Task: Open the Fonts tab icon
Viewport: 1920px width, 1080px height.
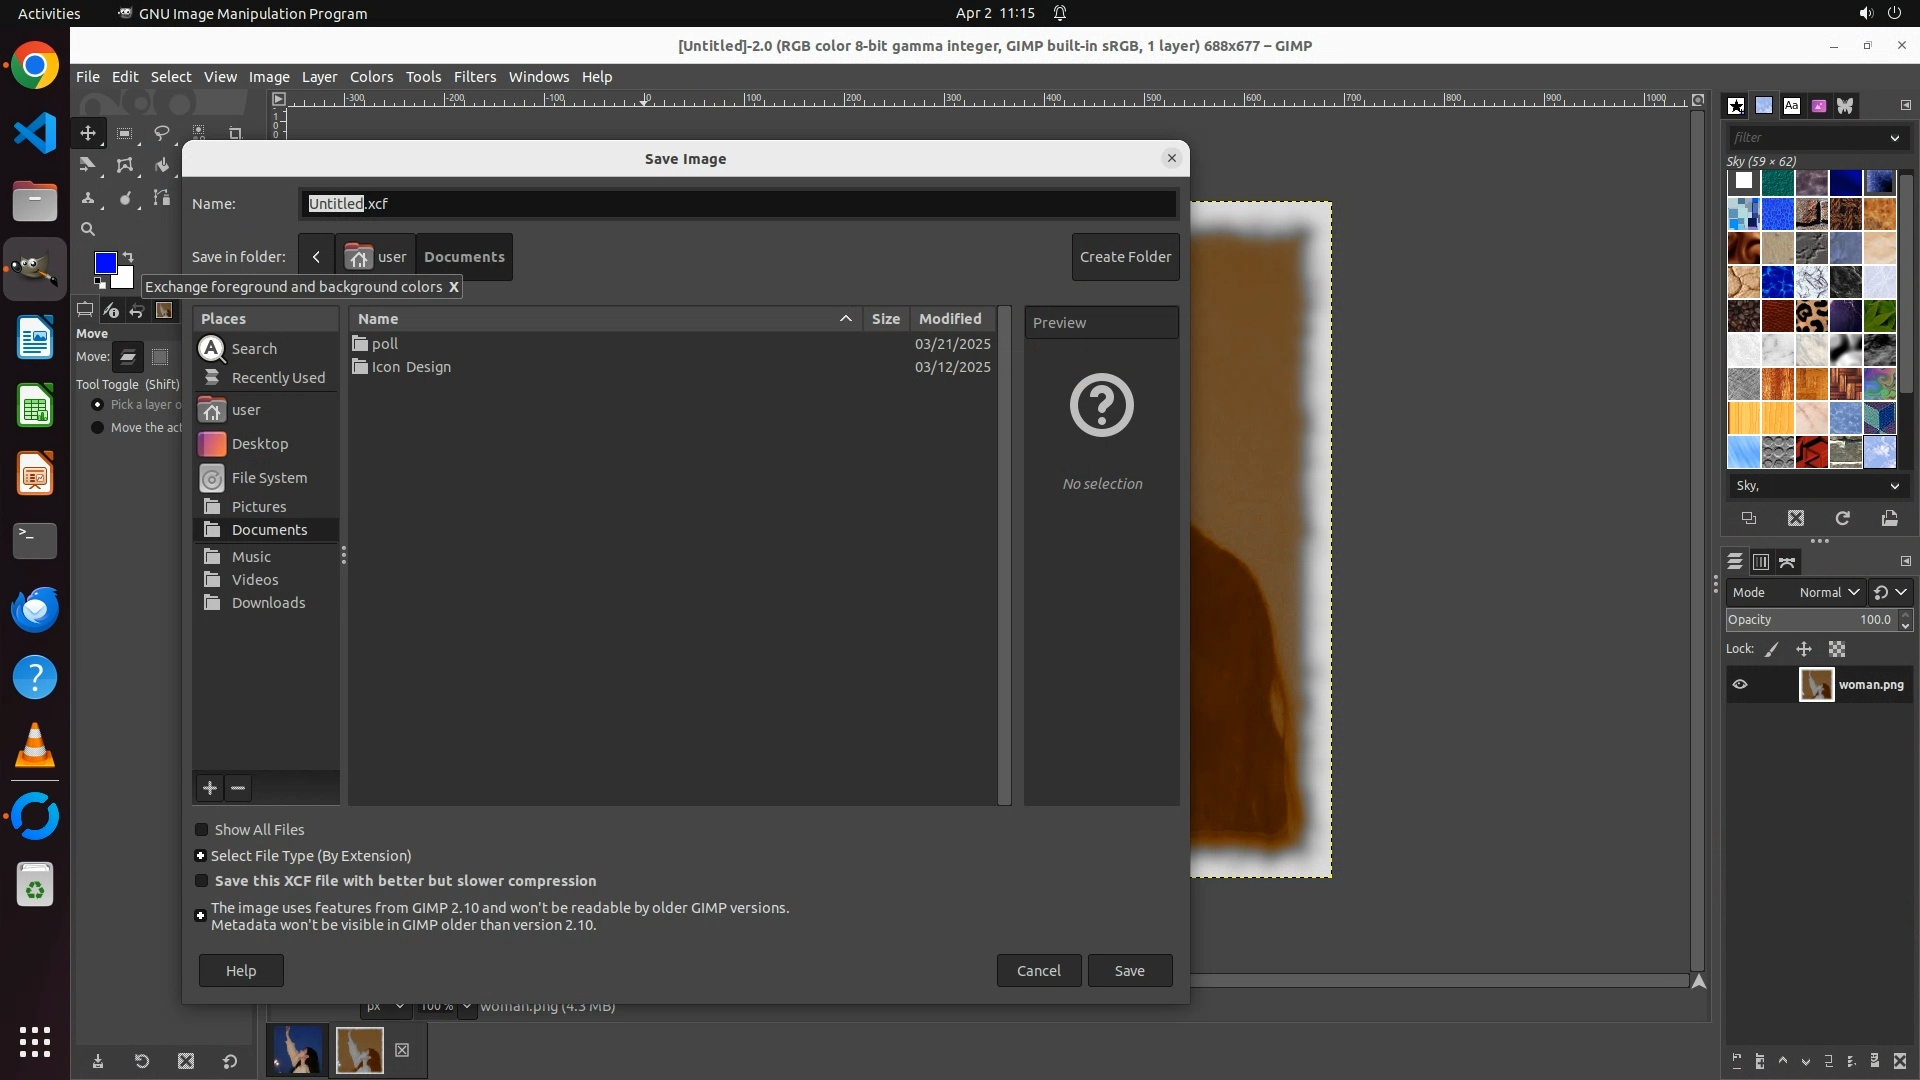Action: click(1791, 105)
